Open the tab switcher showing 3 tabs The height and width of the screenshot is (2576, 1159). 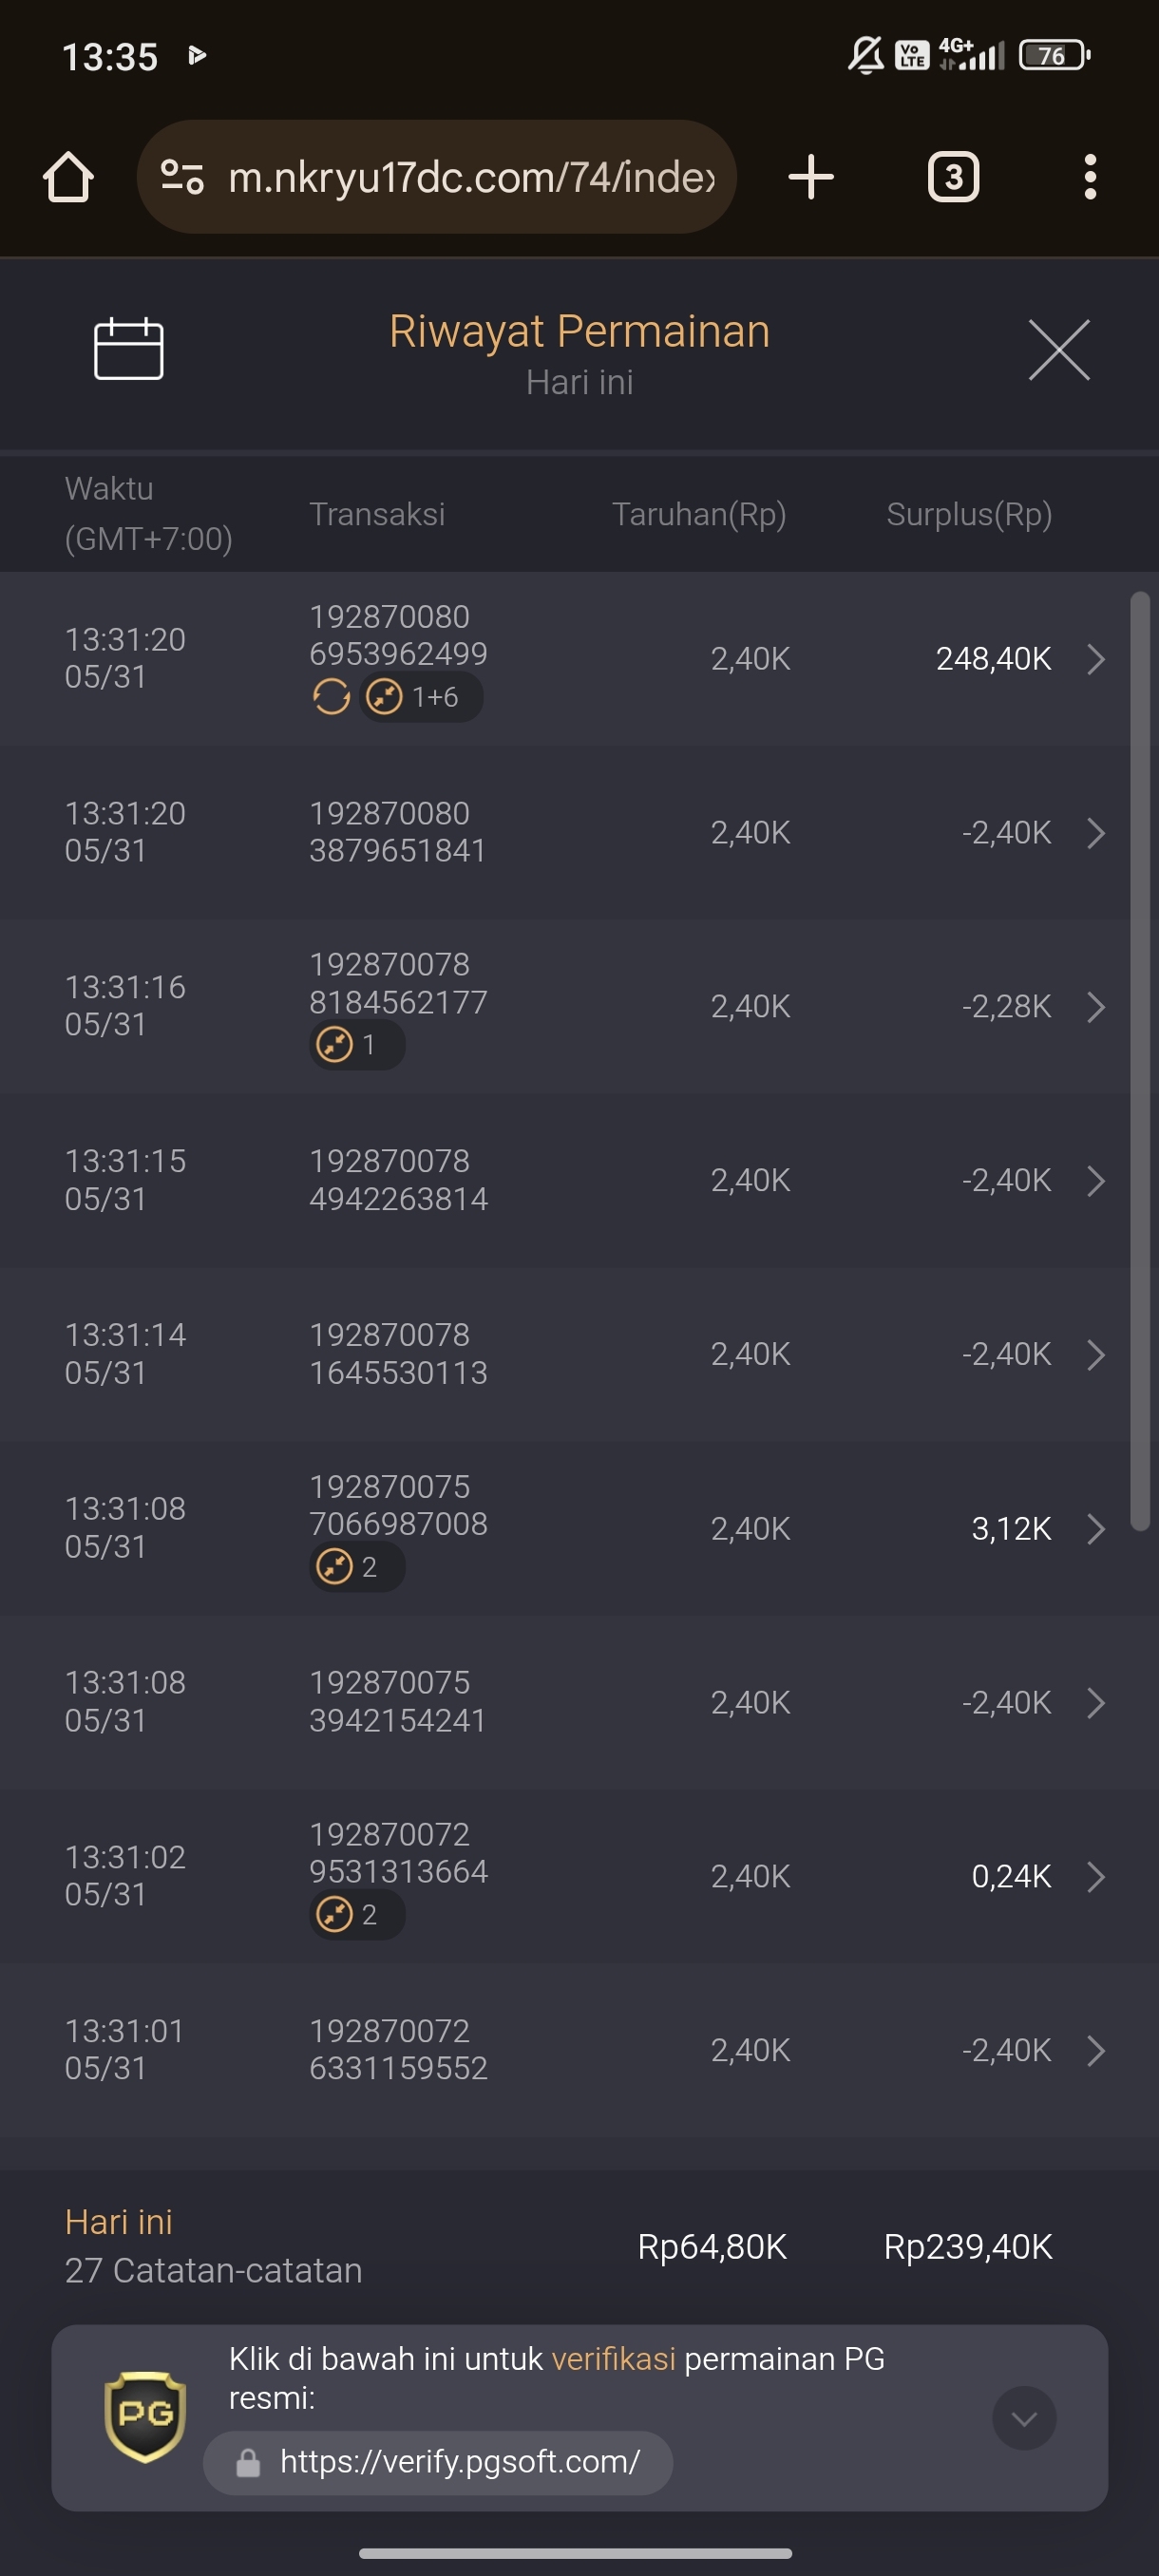point(953,177)
